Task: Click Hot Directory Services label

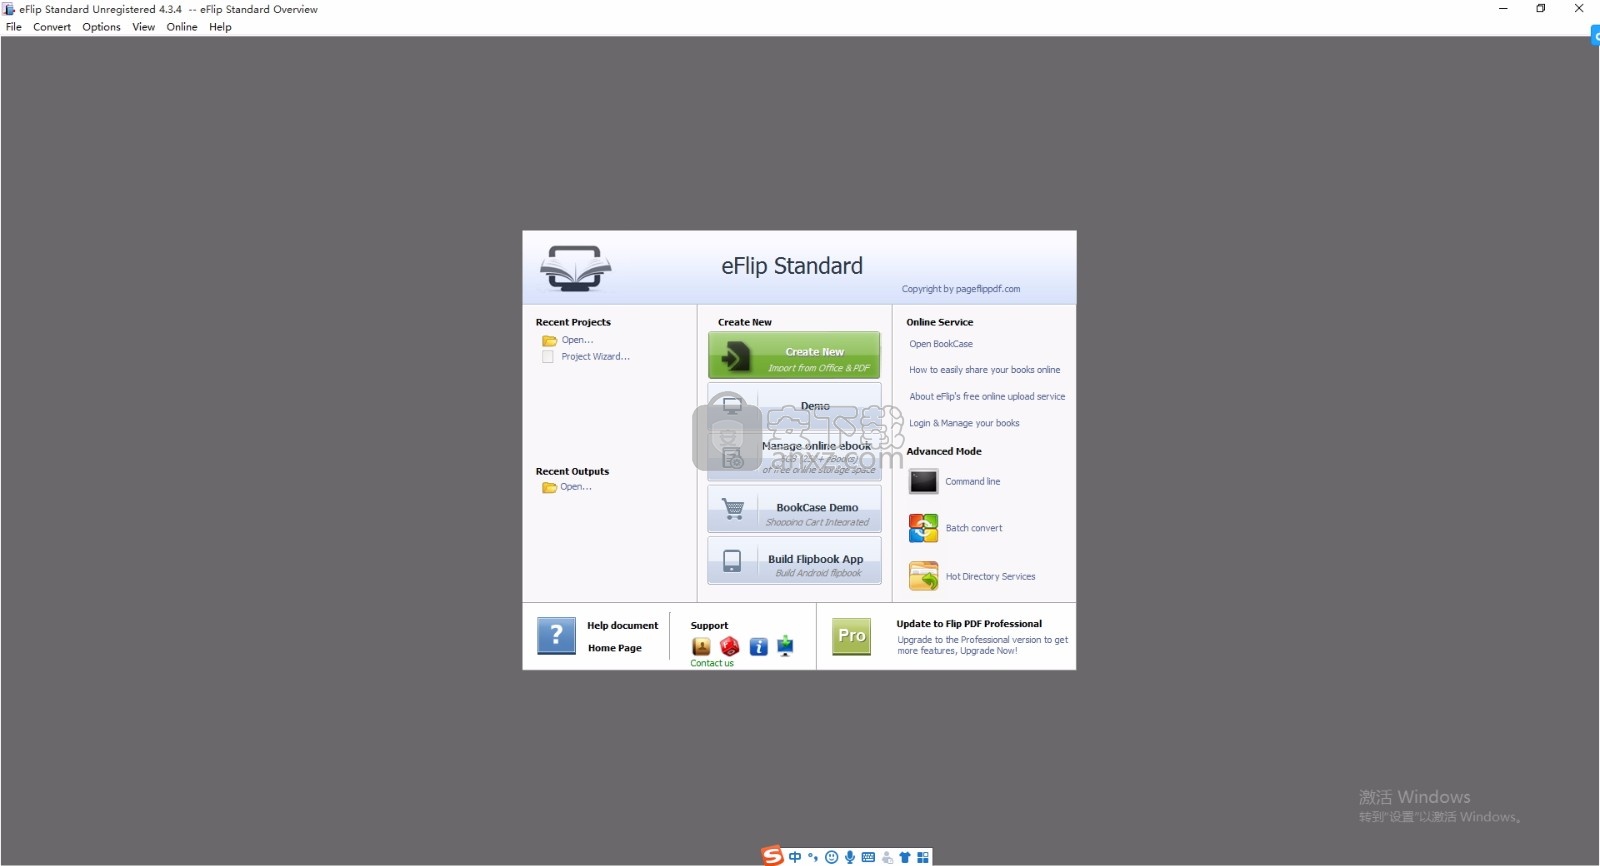Action: click(x=990, y=577)
